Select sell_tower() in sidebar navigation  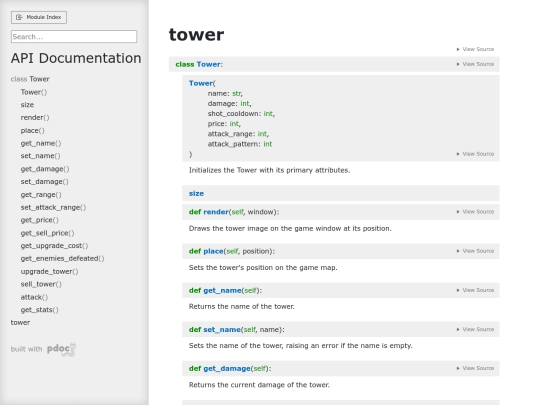(41, 284)
